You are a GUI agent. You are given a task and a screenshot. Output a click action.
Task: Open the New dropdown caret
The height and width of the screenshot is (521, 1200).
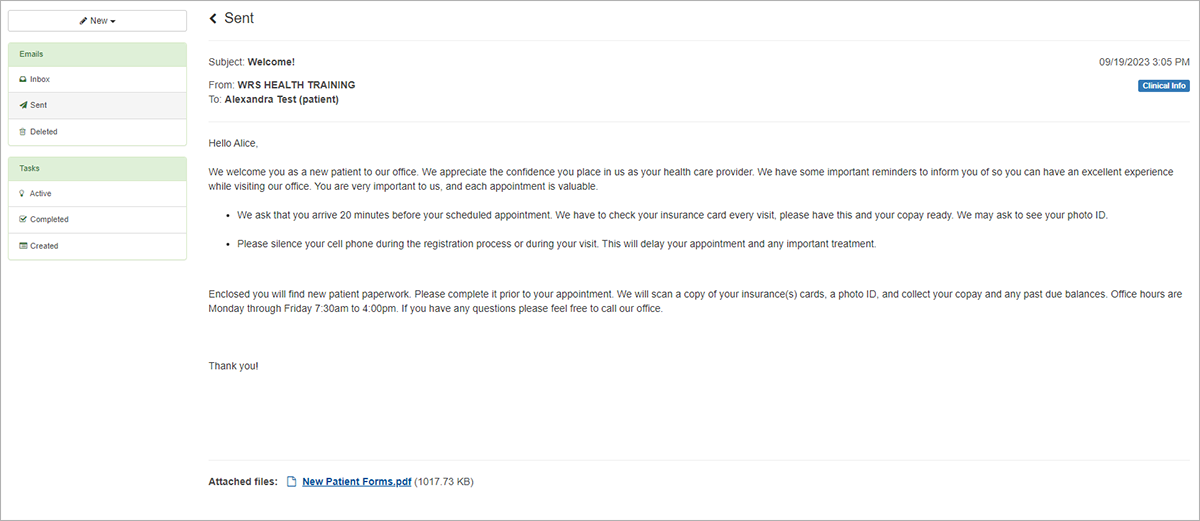(113, 21)
